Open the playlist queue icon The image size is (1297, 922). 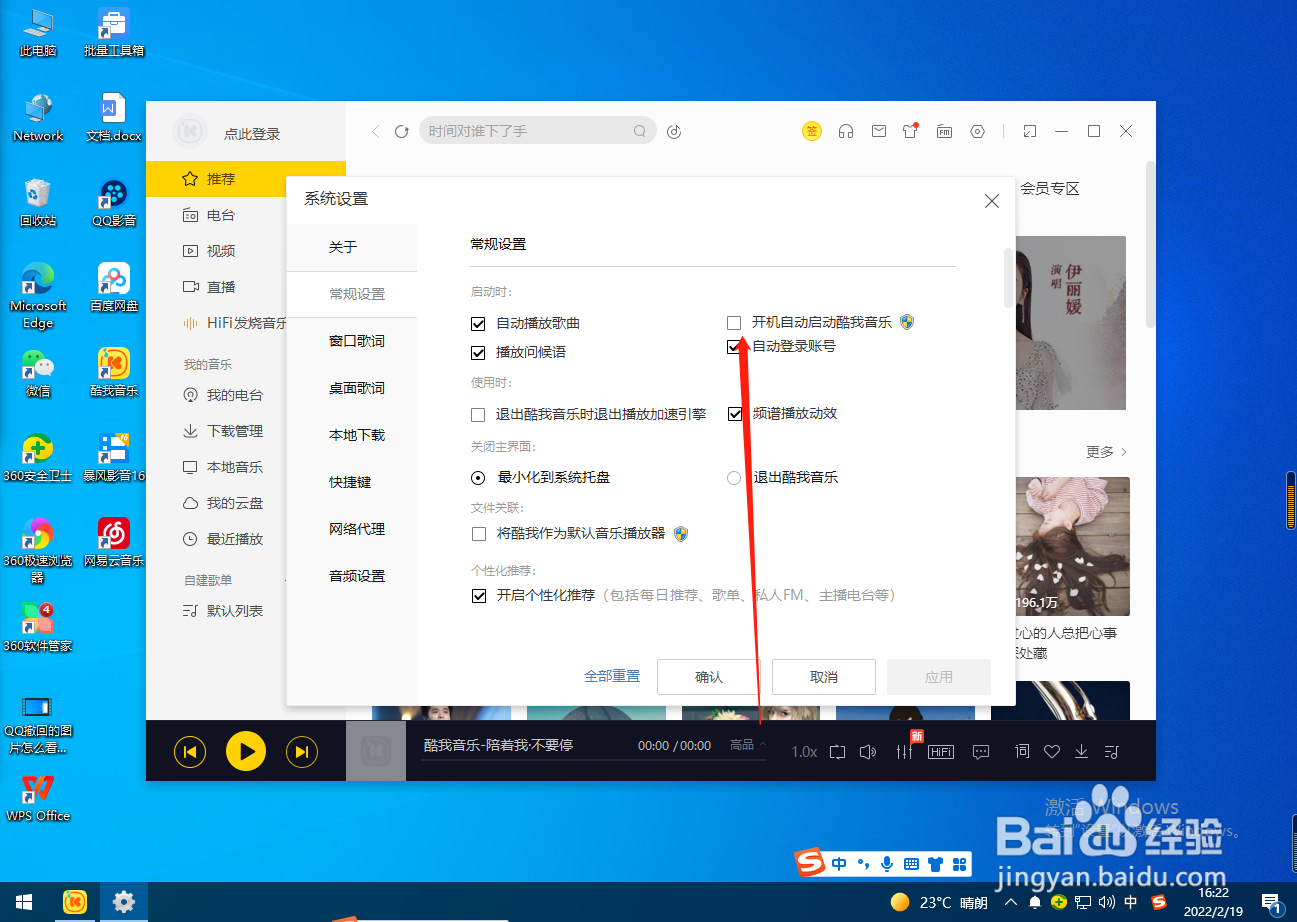coord(1111,751)
